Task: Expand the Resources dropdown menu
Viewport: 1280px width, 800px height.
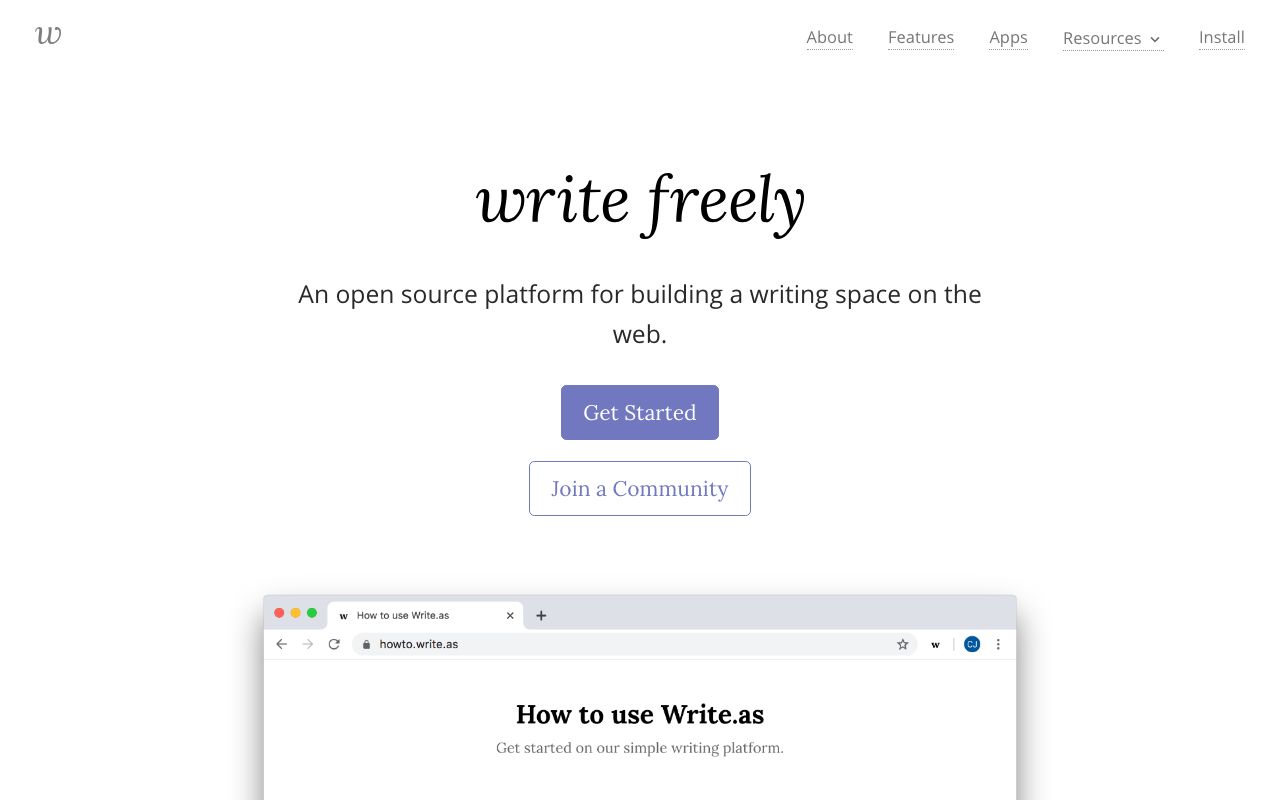Action: [1112, 38]
